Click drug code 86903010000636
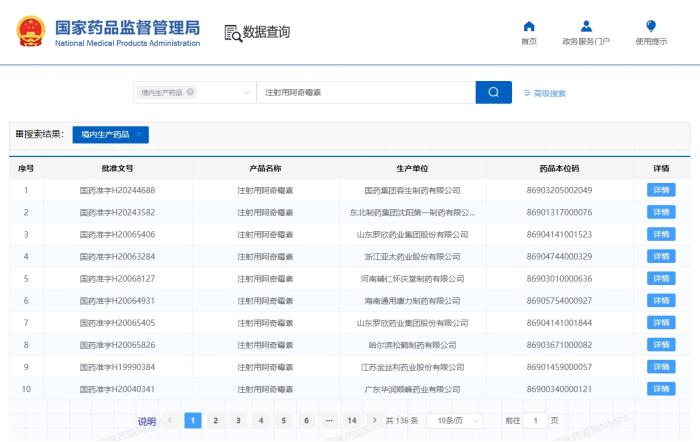 click(559, 279)
